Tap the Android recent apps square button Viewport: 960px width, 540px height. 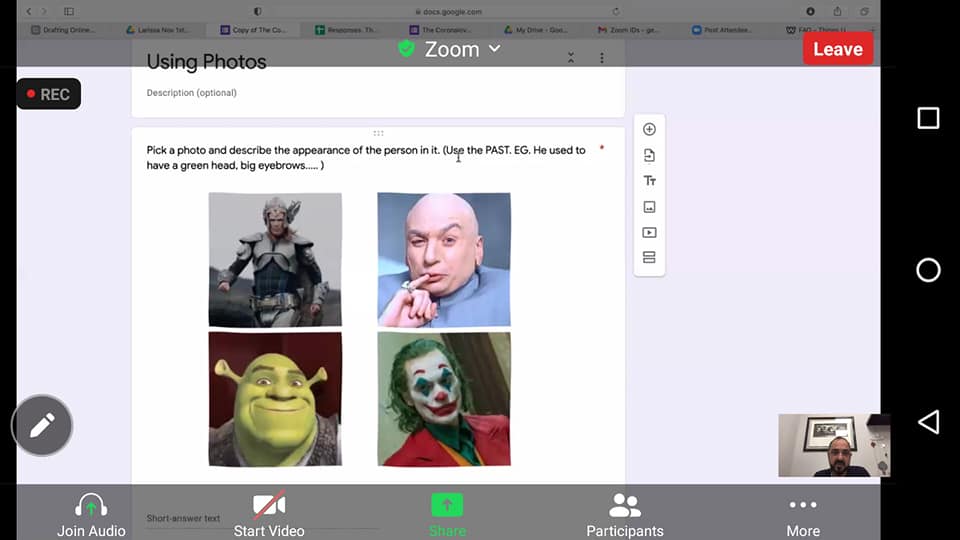pyautogui.click(x=928, y=118)
